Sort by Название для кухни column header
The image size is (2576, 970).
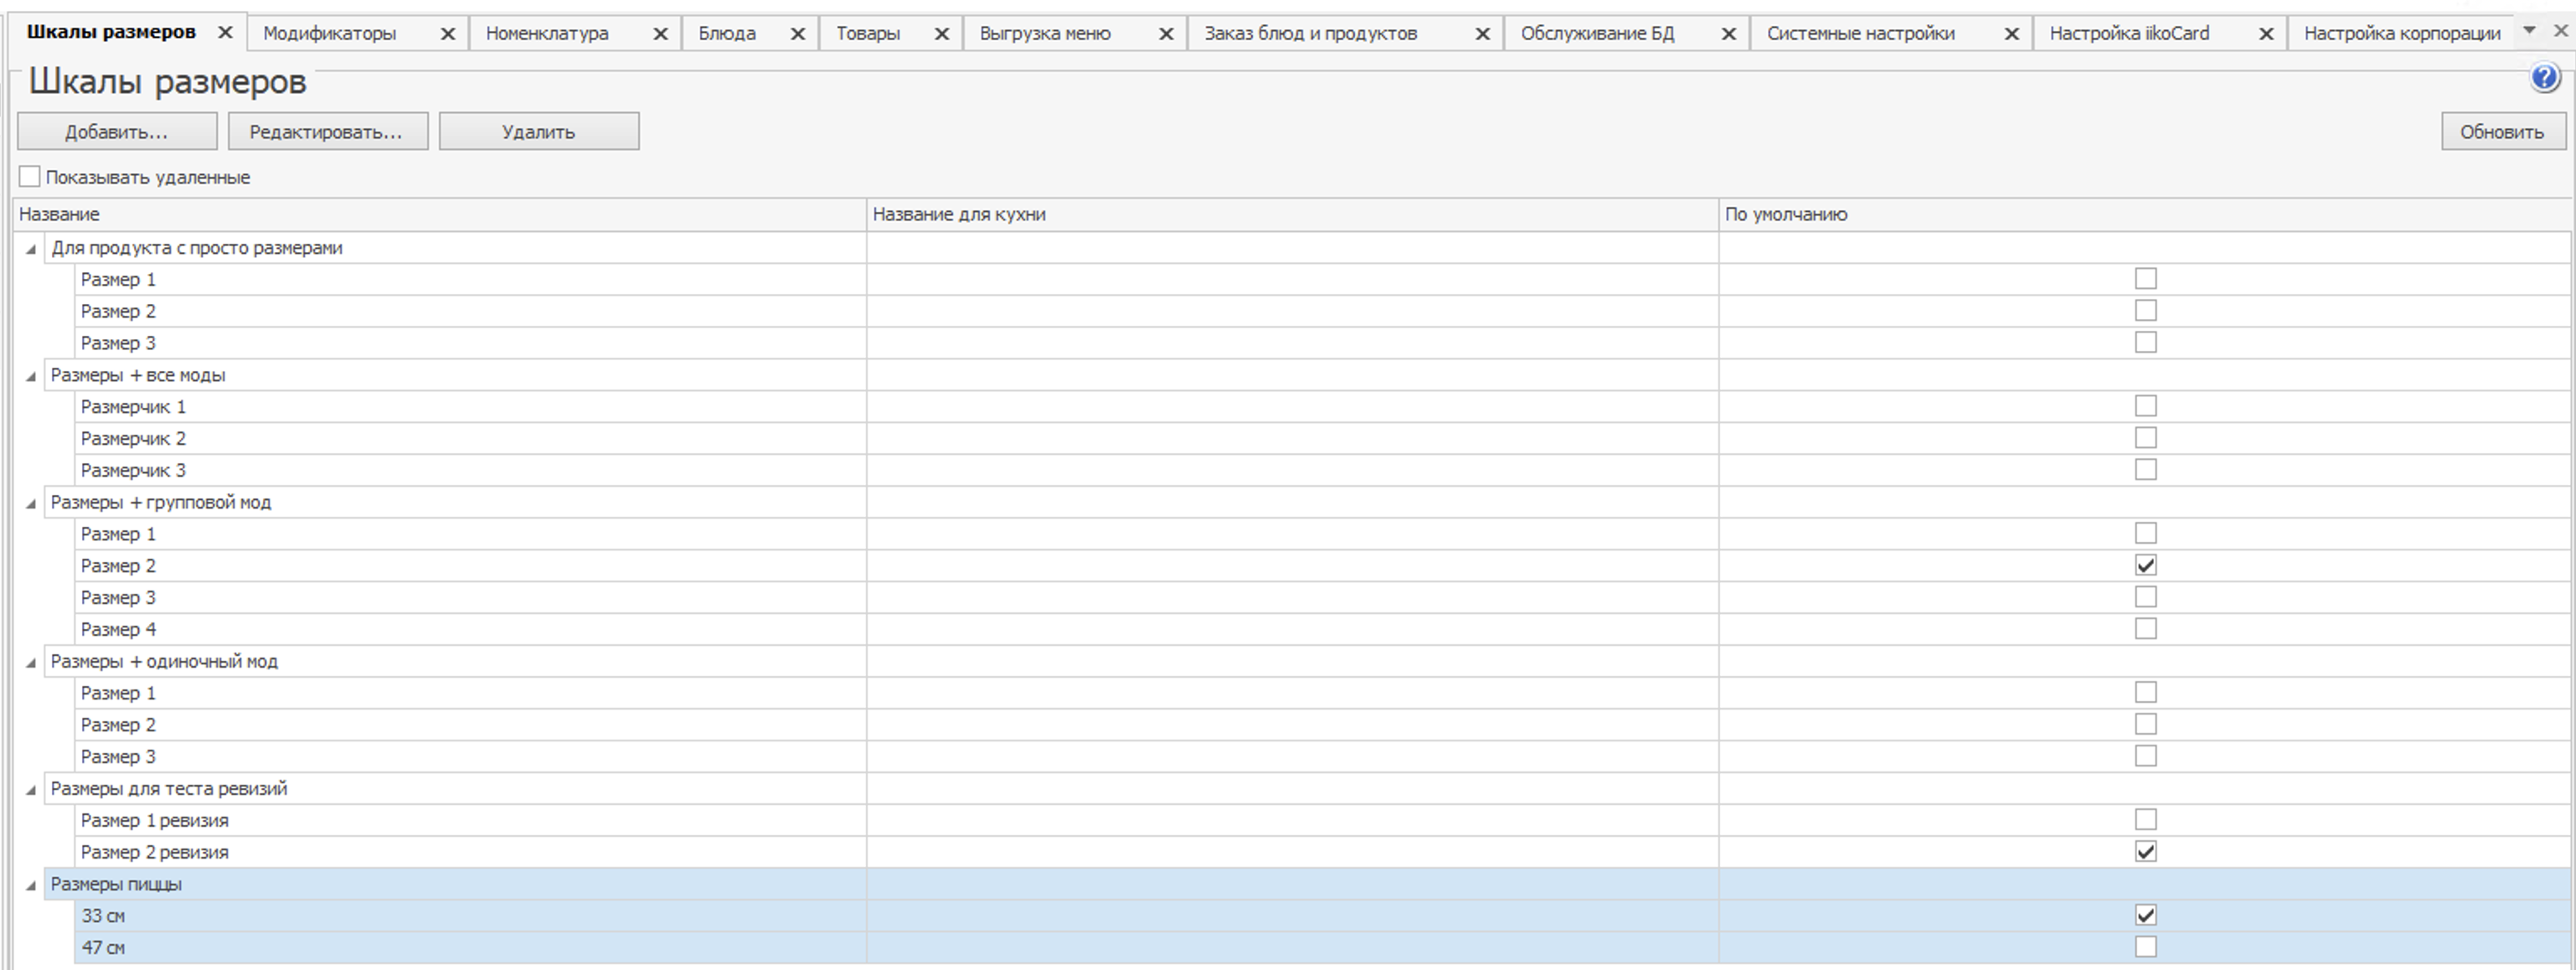pos(959,214)
